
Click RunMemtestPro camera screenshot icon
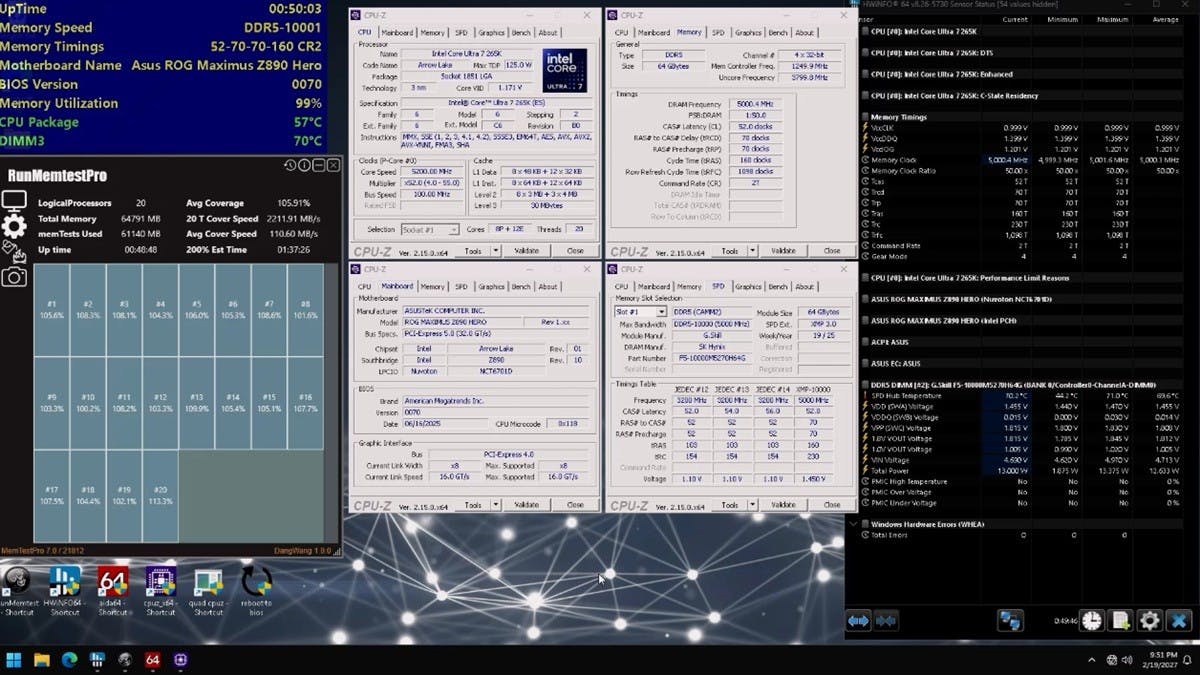14,277
